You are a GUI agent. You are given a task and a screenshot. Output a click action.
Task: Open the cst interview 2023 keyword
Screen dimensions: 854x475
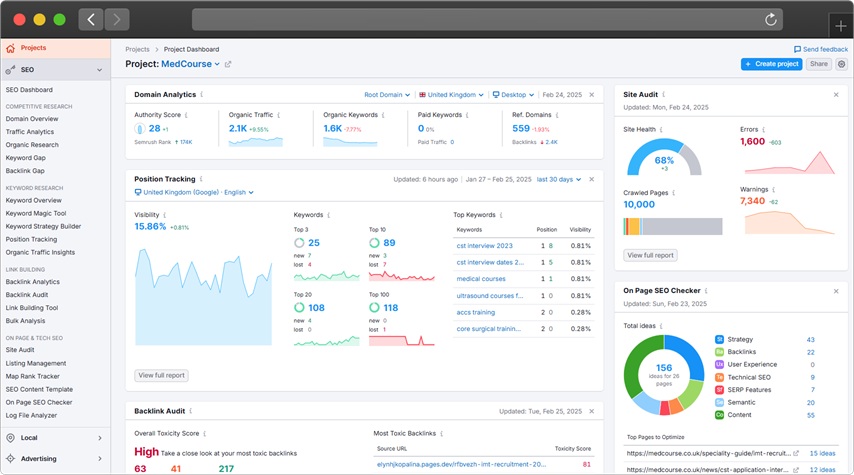[484, 246]
